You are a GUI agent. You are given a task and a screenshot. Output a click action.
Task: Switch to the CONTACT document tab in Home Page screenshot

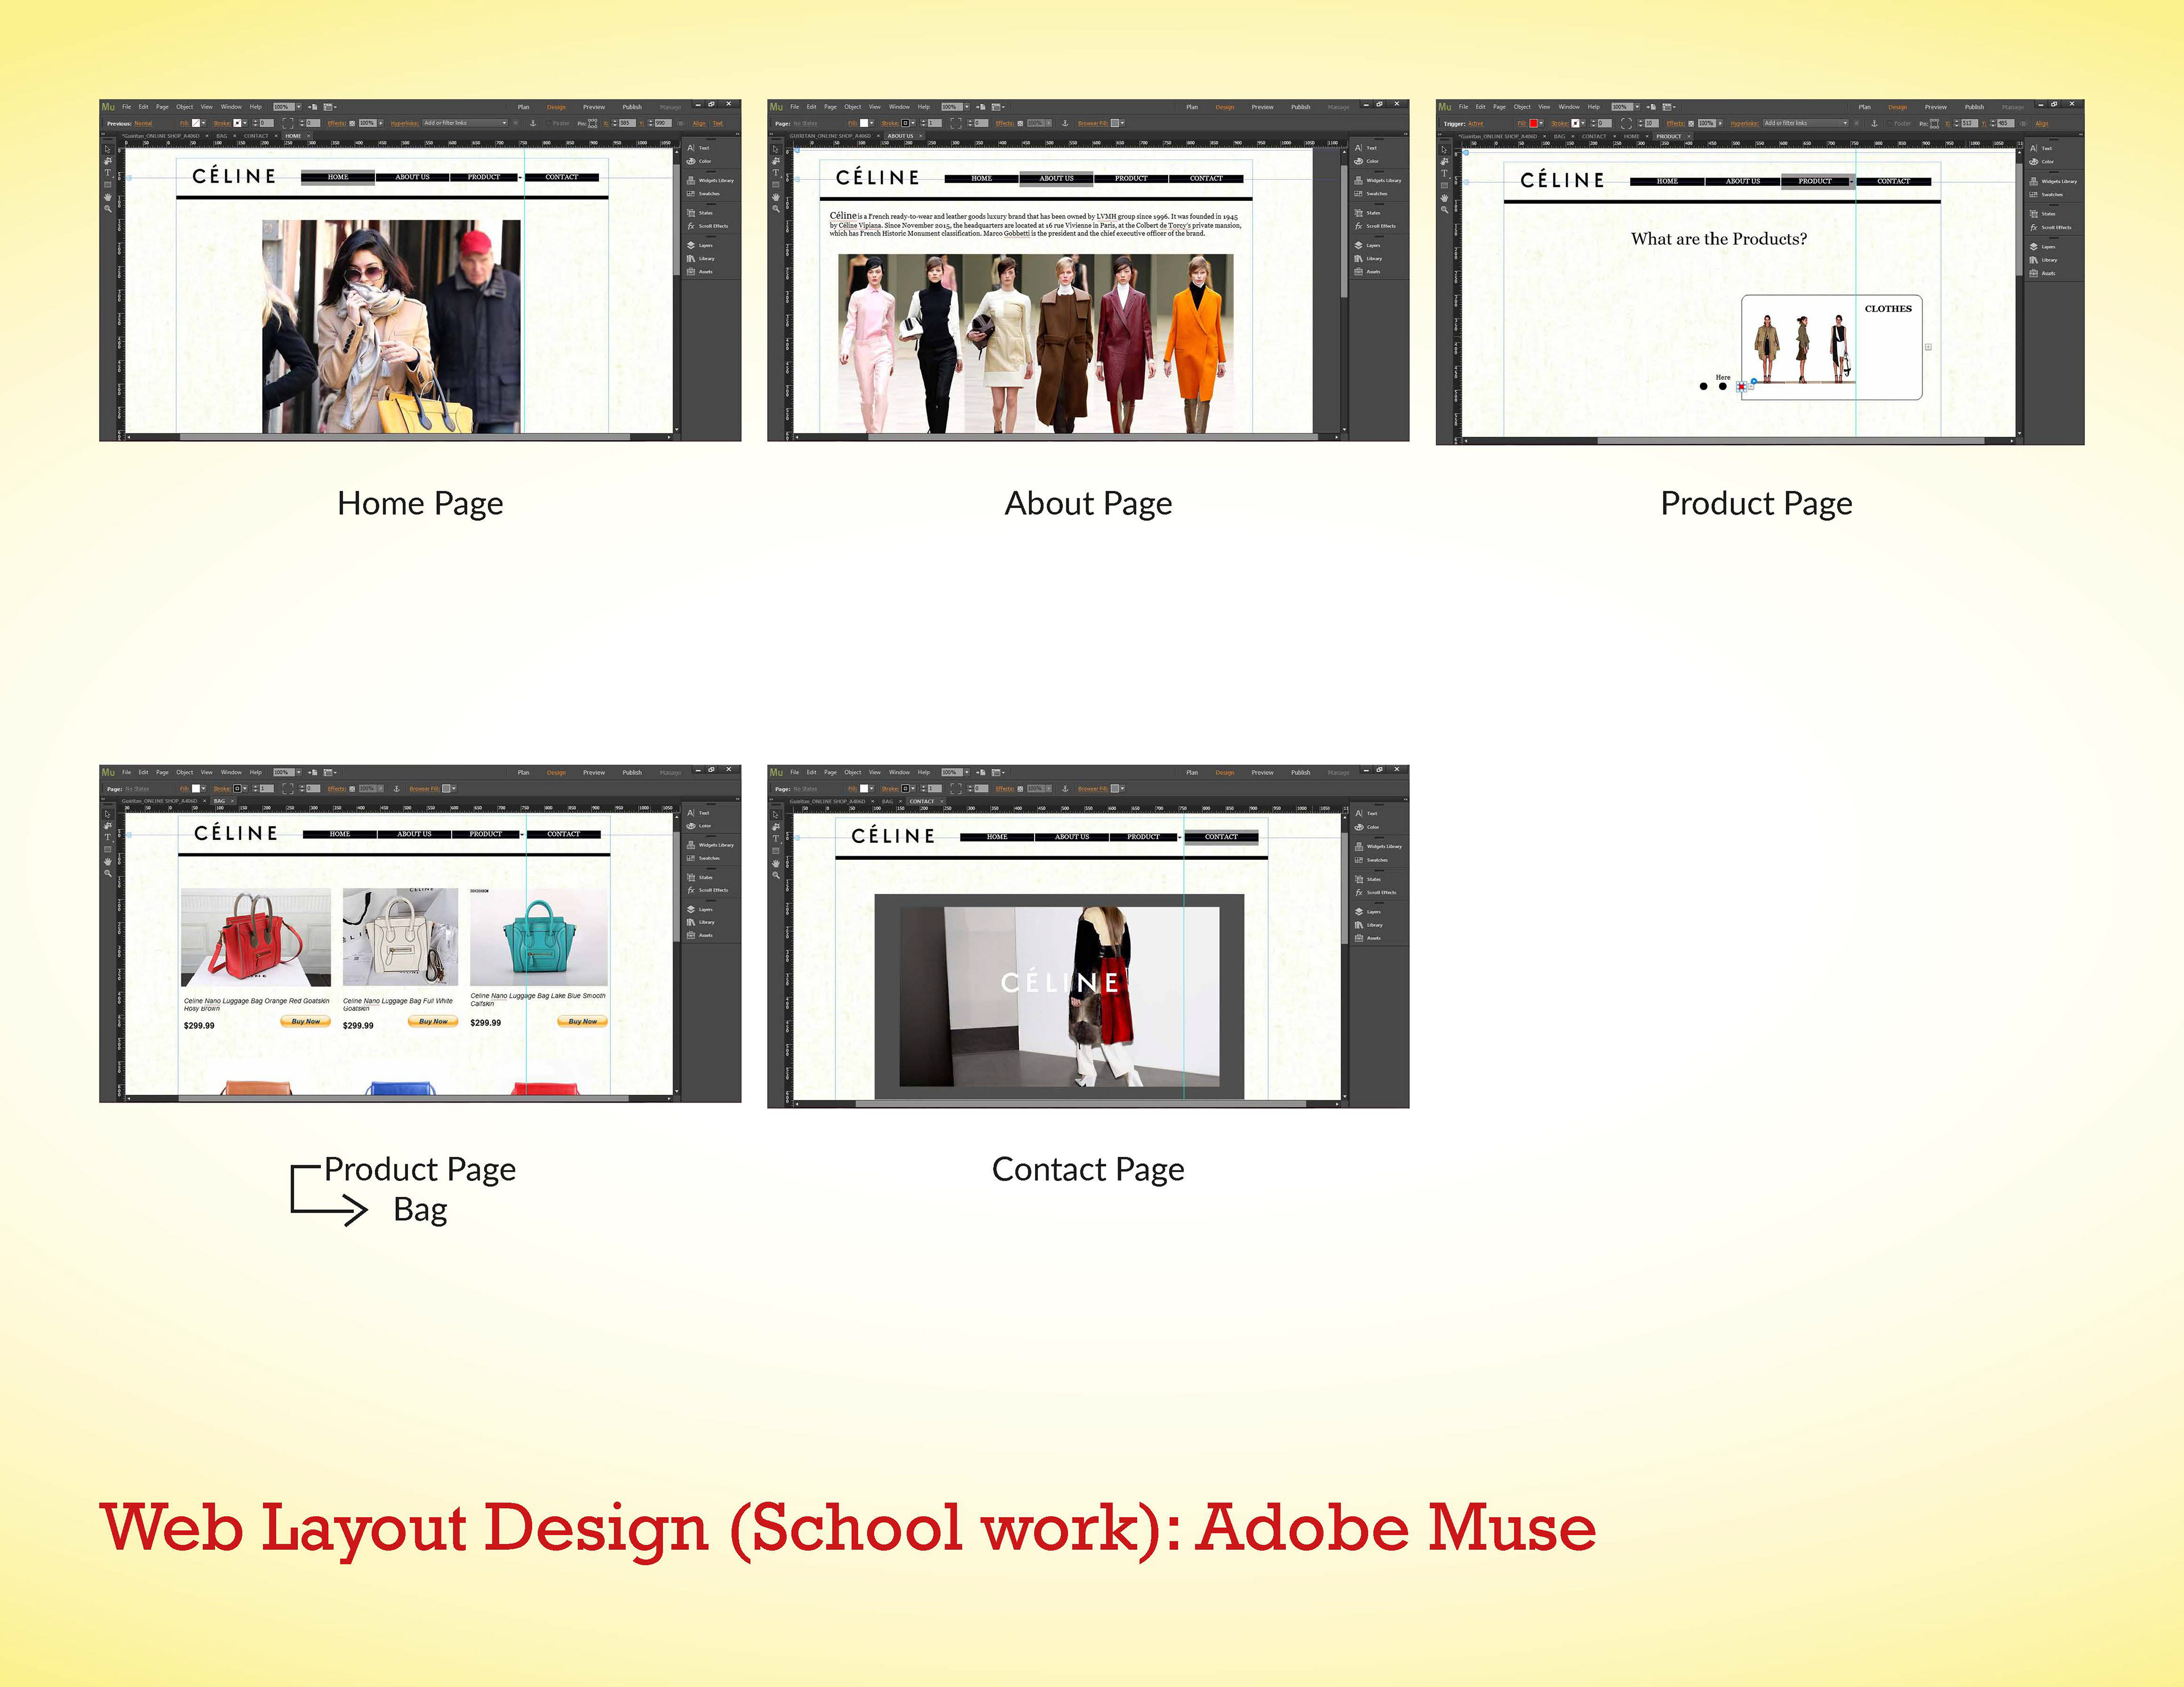(x=256, y=136)
